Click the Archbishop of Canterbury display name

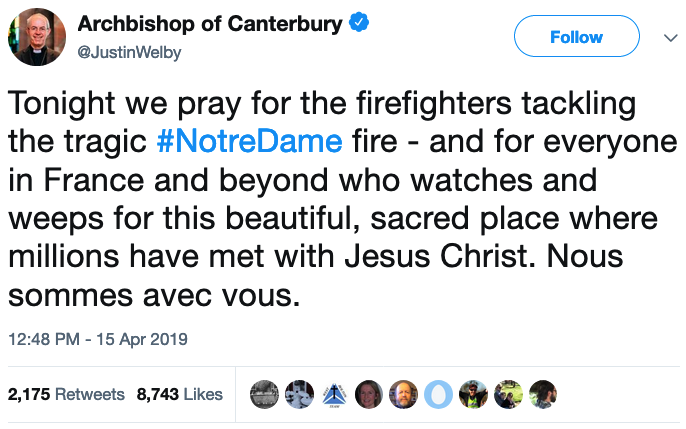pyautogui.click(x=210, y=23)
